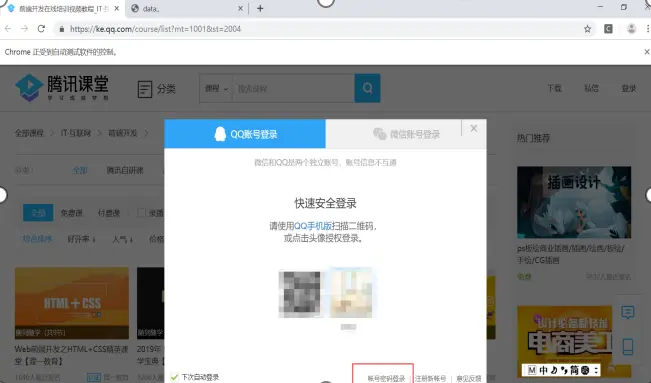Viewport: 651px width, 383px height.
Task: Click IT·互联网 breadcrumb
Action: tap(76, 133)
